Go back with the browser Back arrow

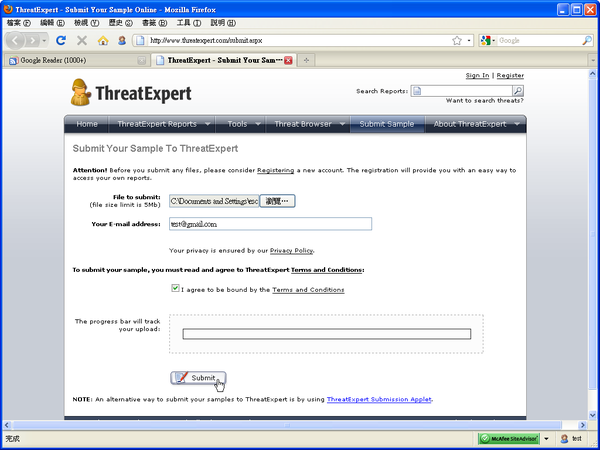(15, 40)
